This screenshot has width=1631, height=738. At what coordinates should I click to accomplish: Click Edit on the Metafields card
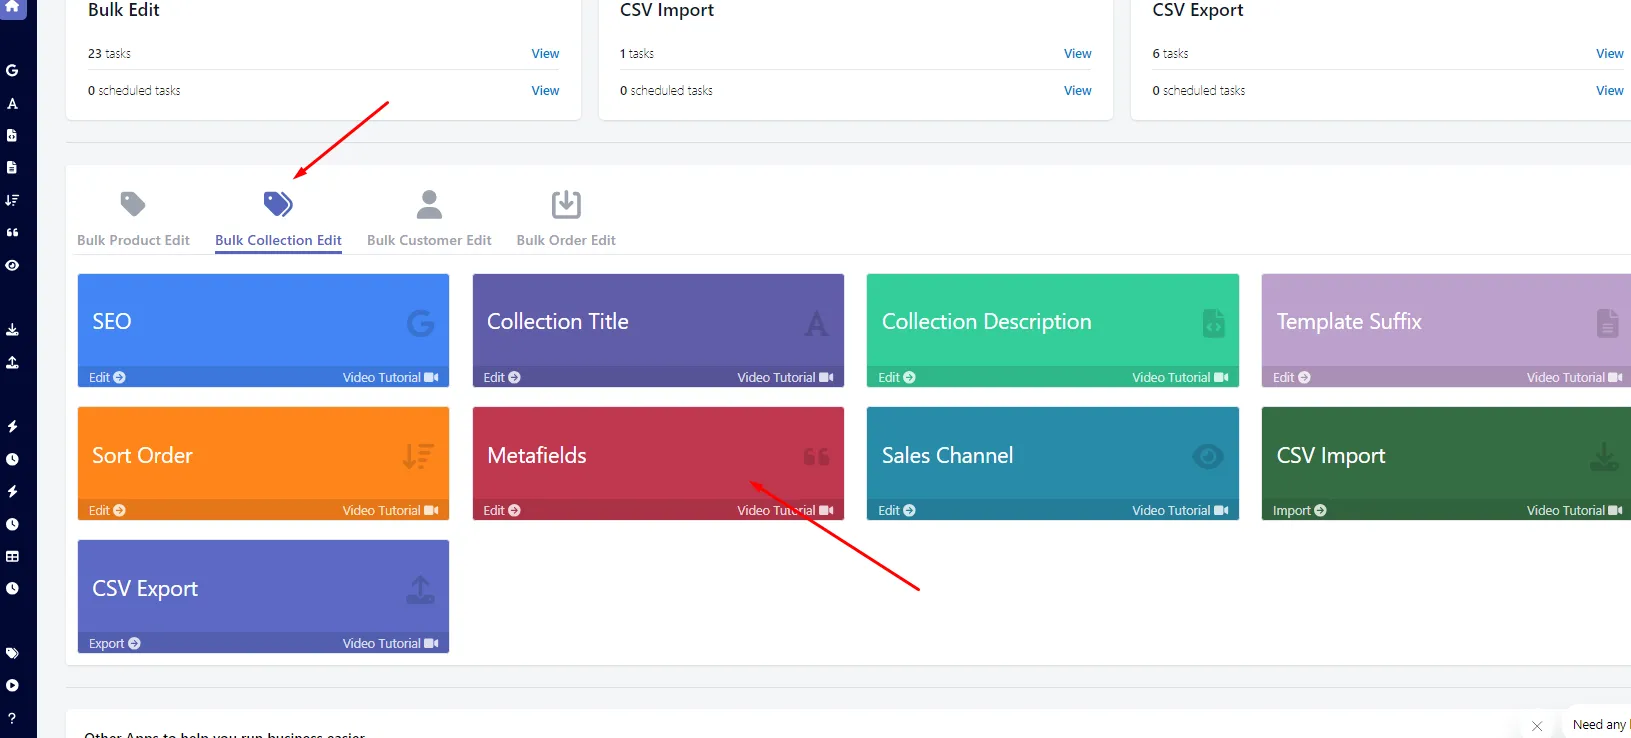coord(502,510)
